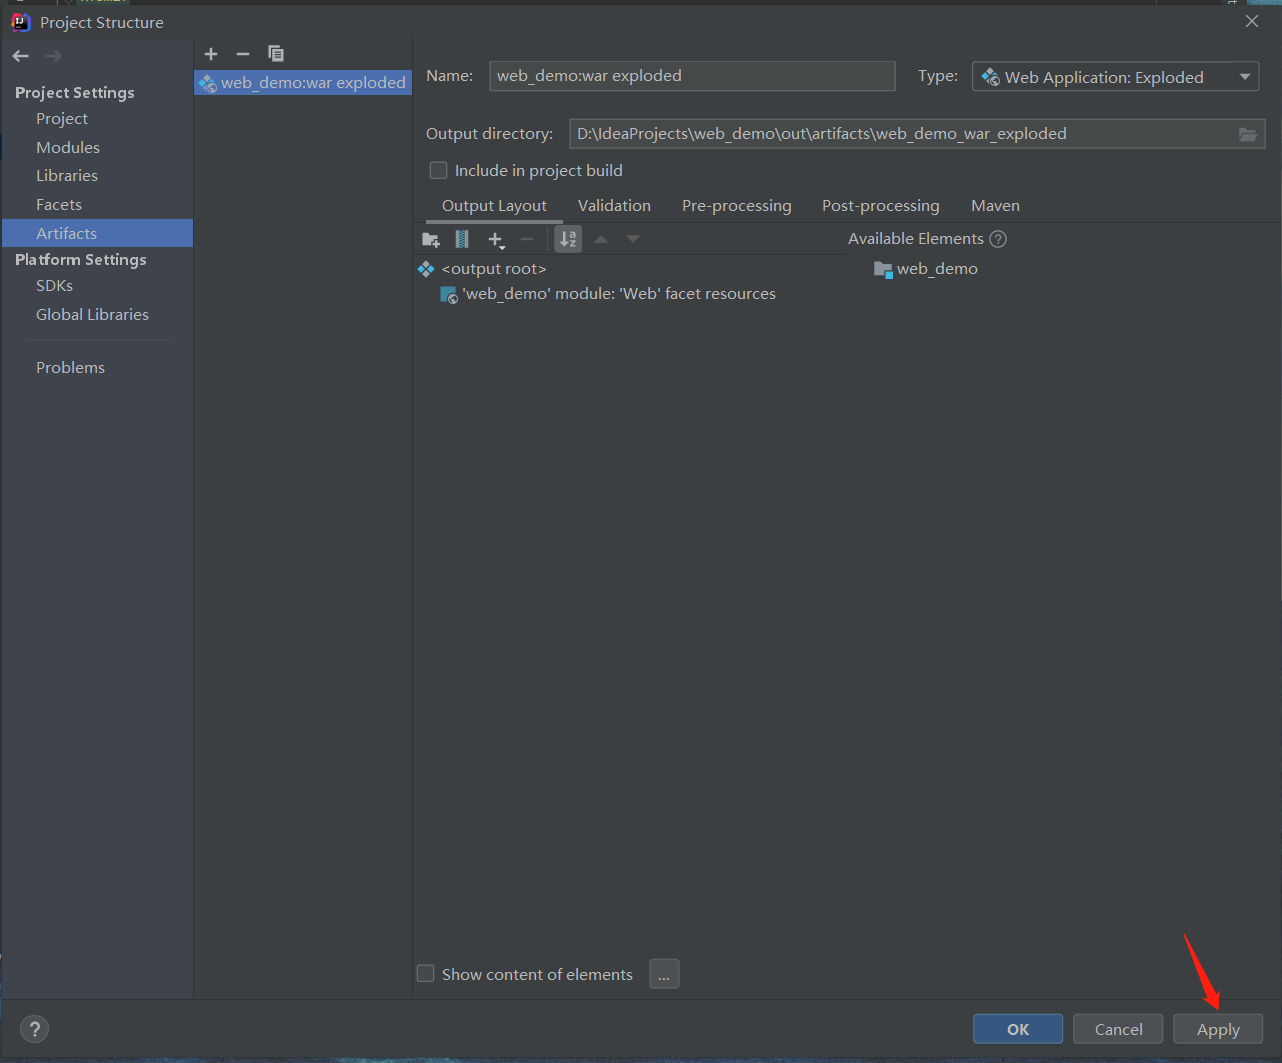Click the Cancel button
The height and width of the screenshot is (1063, 1282).
[x=1118, y=1029]
